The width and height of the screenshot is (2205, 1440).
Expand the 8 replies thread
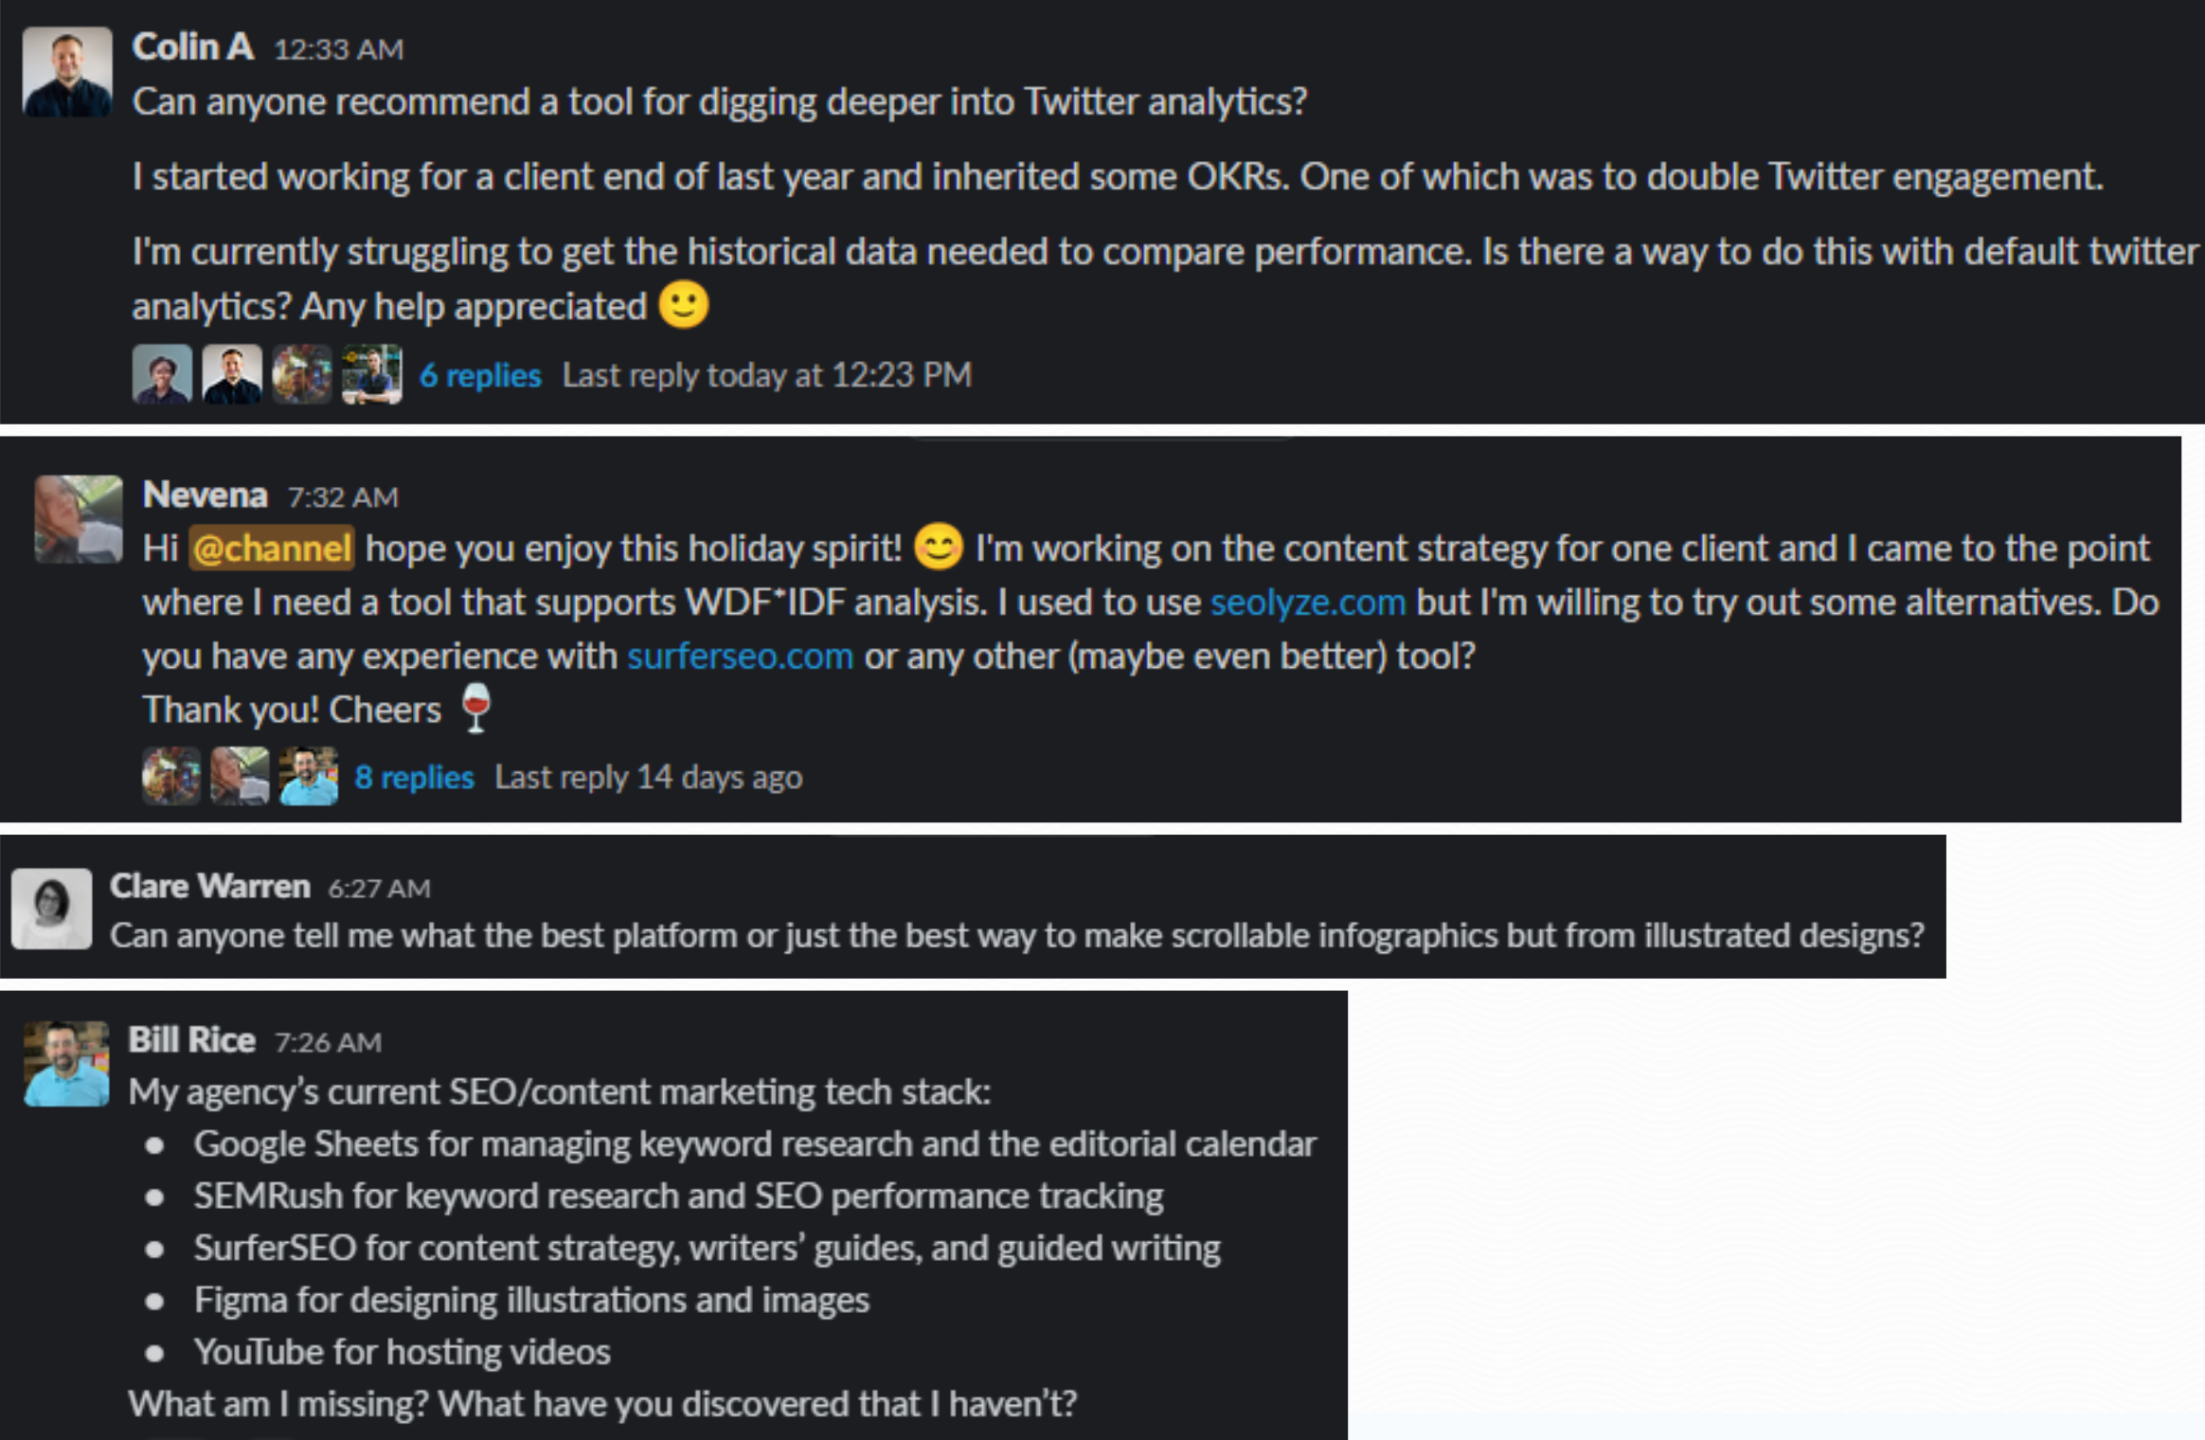tap(414, 777)
